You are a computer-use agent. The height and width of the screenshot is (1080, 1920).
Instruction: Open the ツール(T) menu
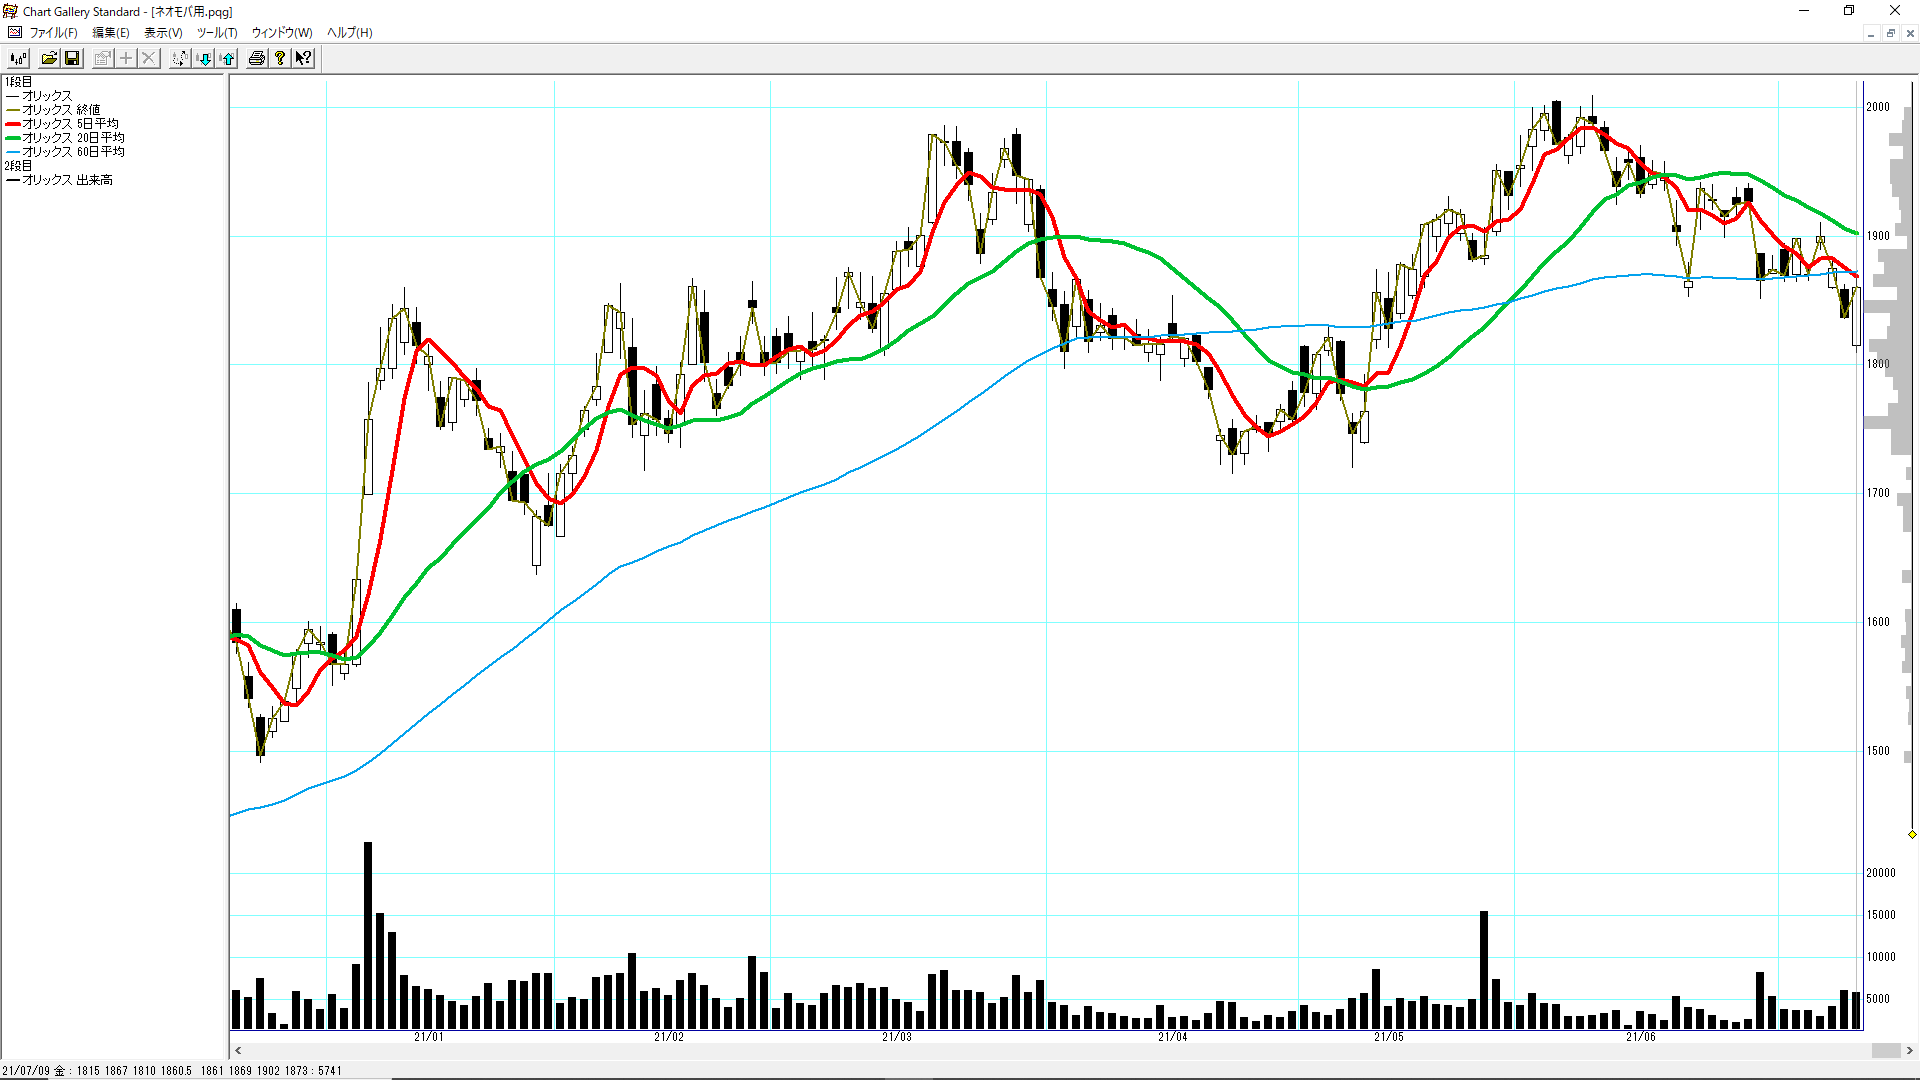217,33
